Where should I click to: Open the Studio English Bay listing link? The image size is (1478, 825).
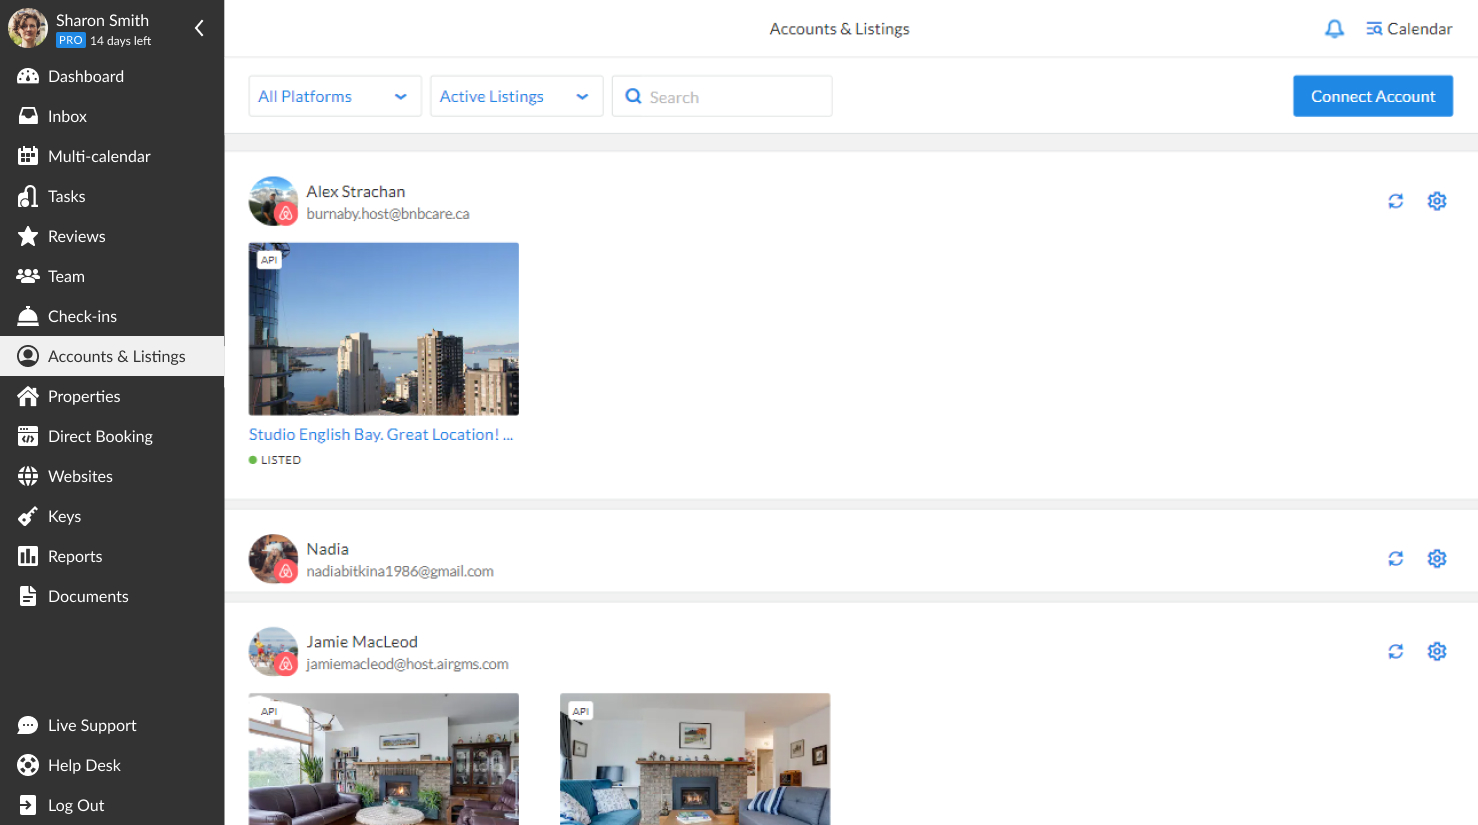(x=381, y=434)
